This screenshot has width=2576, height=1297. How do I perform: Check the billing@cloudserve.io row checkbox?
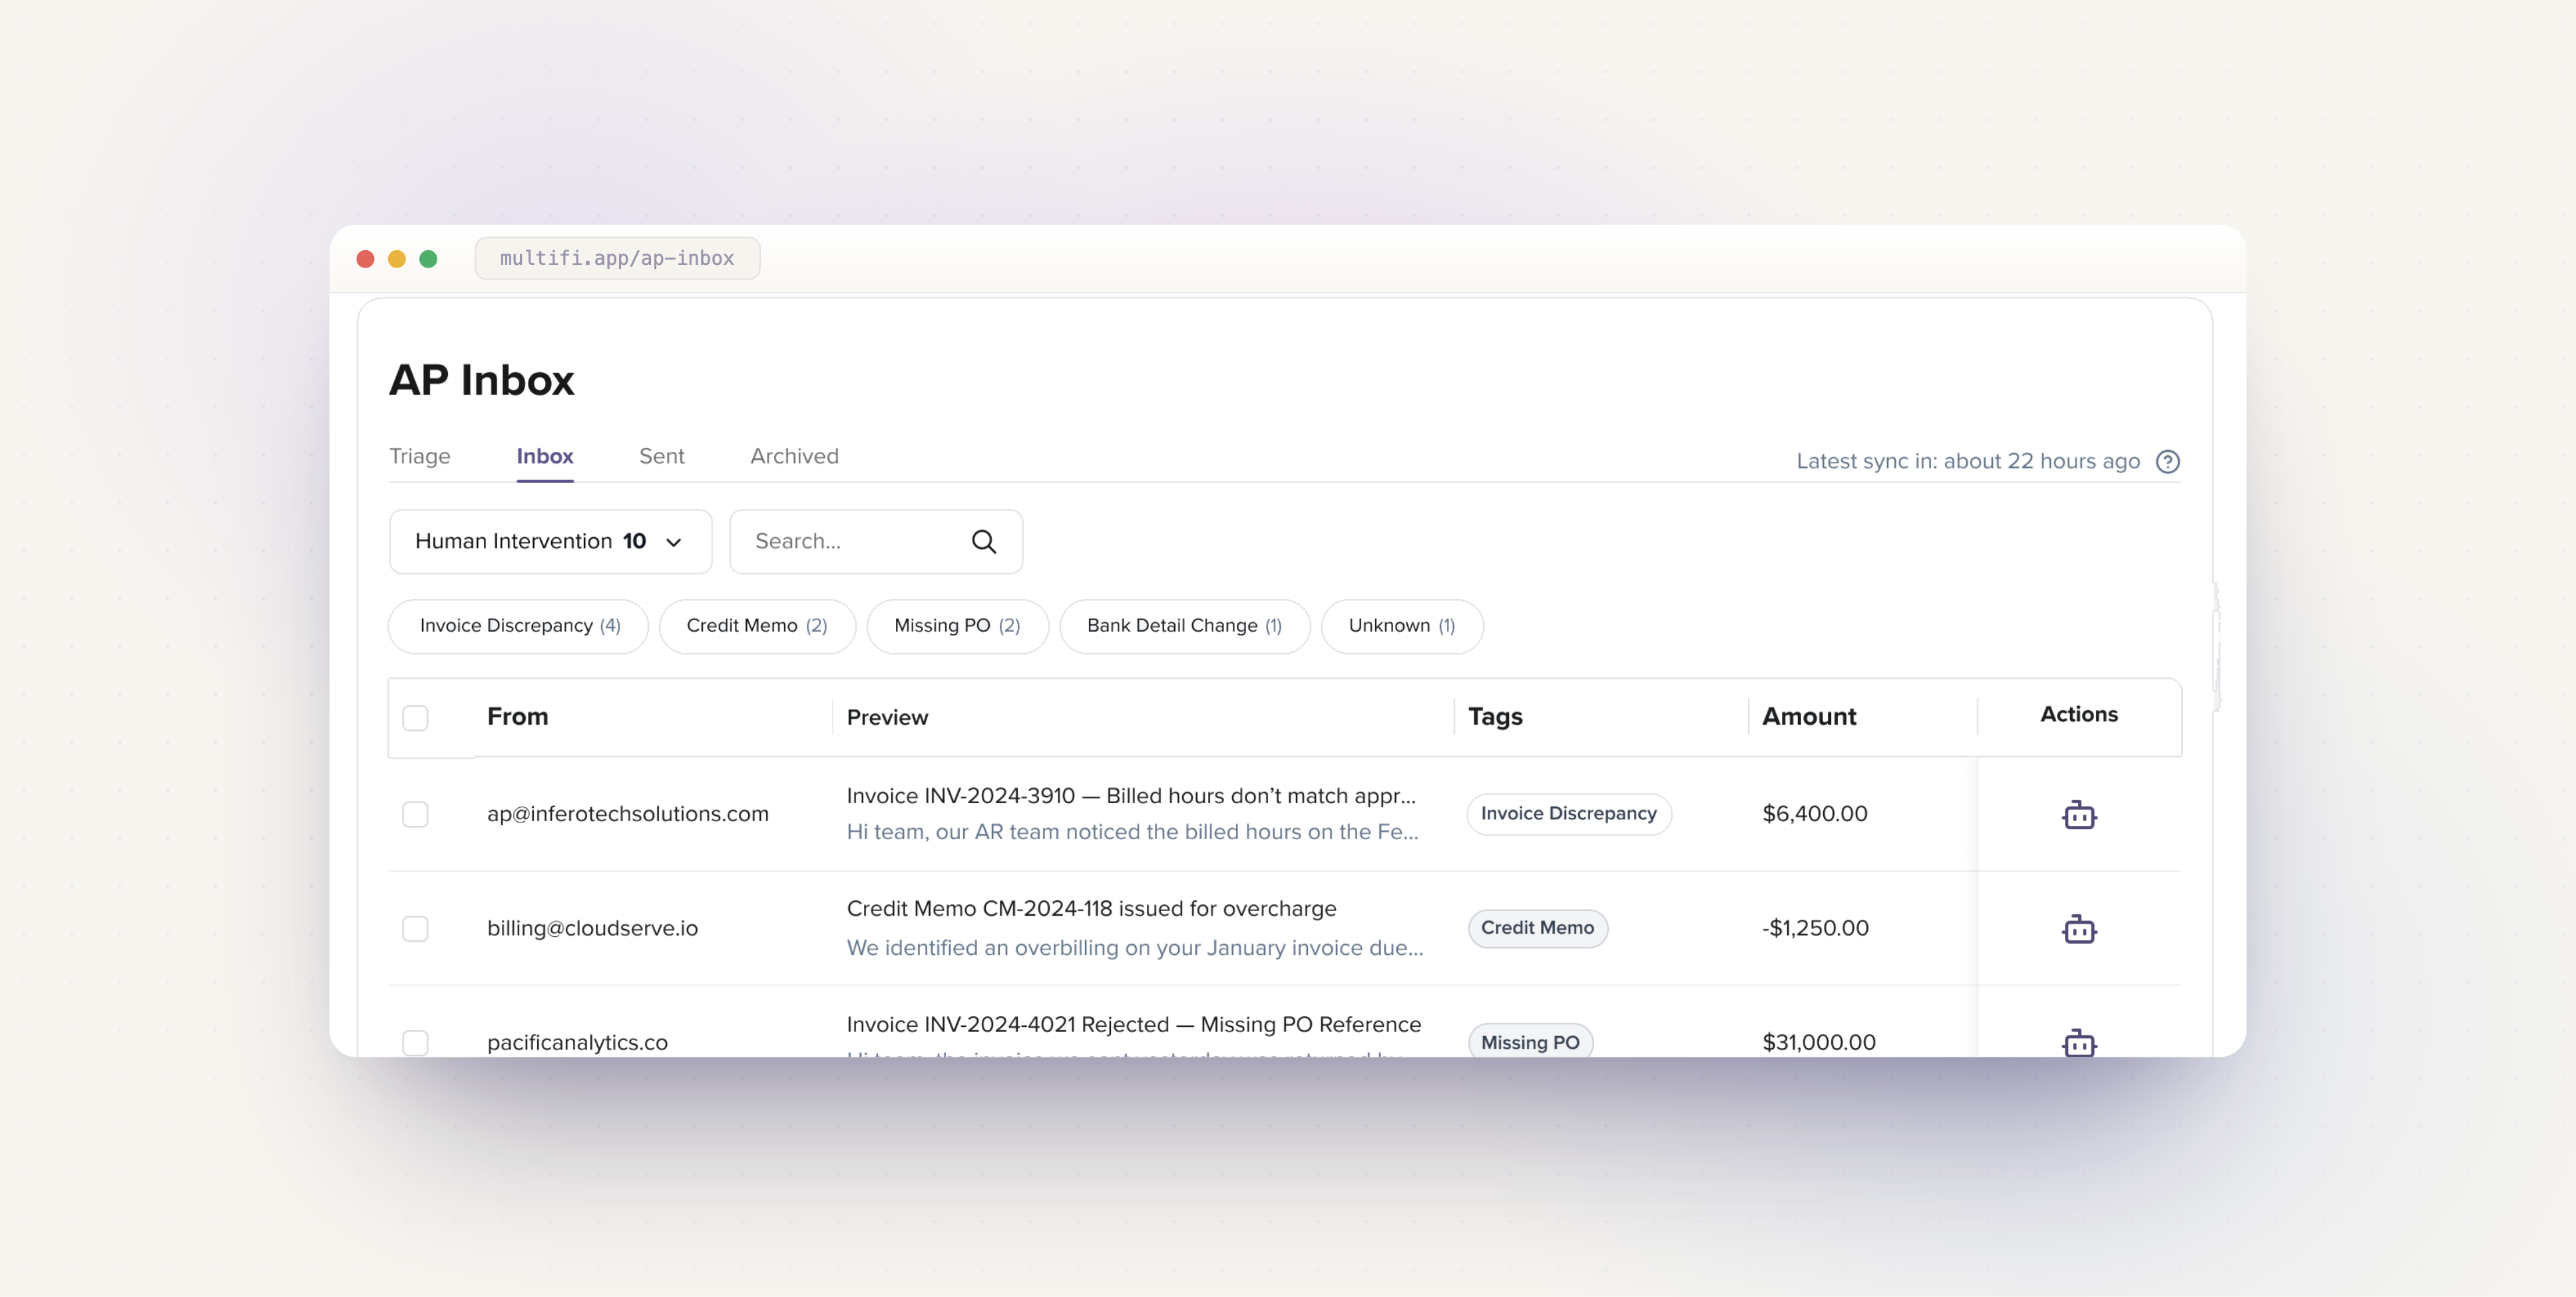pos(415,929)
